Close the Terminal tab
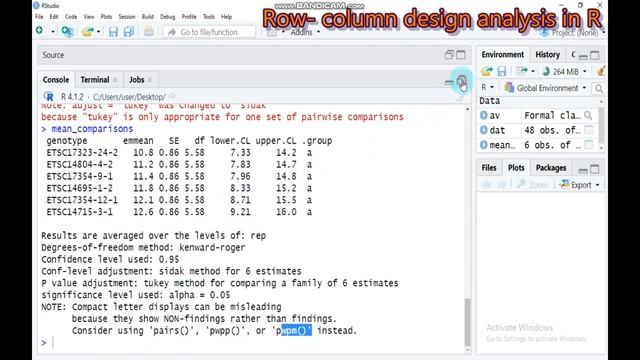 (115, 80)
